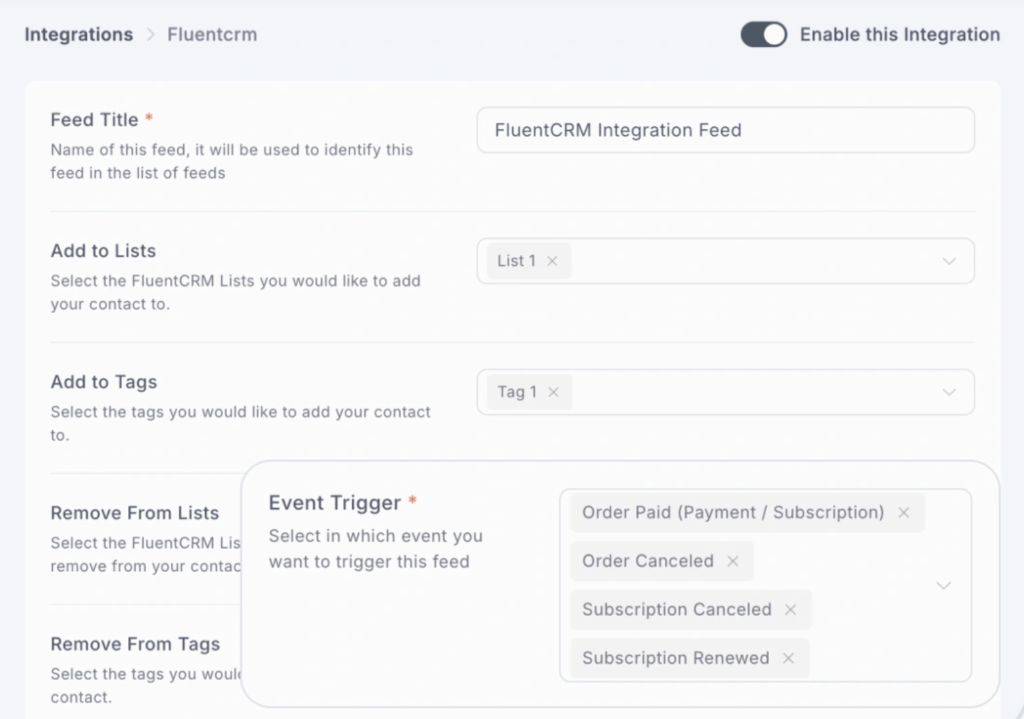Select the "Tag 1" chip
The height and width of the screenshot is (719, 1024).
518,392
